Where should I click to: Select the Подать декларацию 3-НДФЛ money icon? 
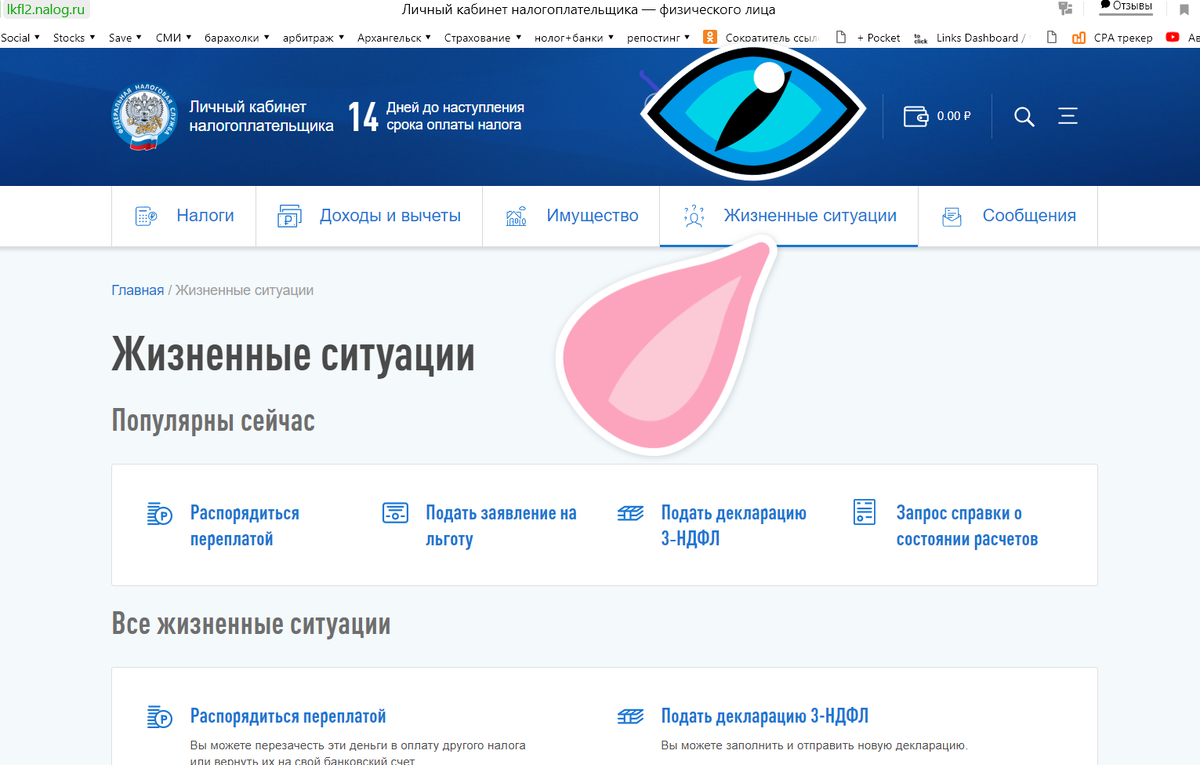pos(630,512)
